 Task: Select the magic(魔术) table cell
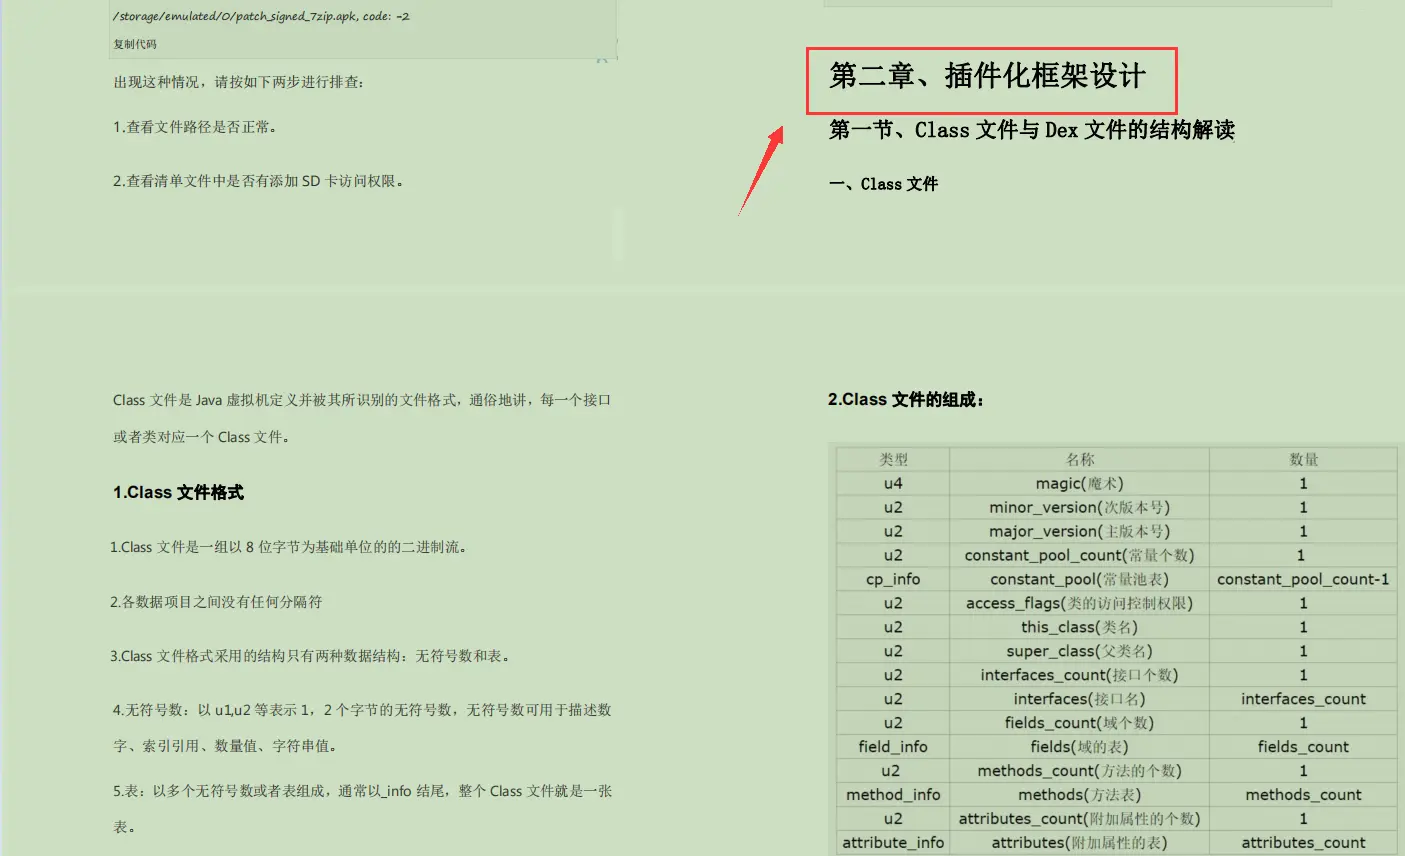tap(1078, 483)
